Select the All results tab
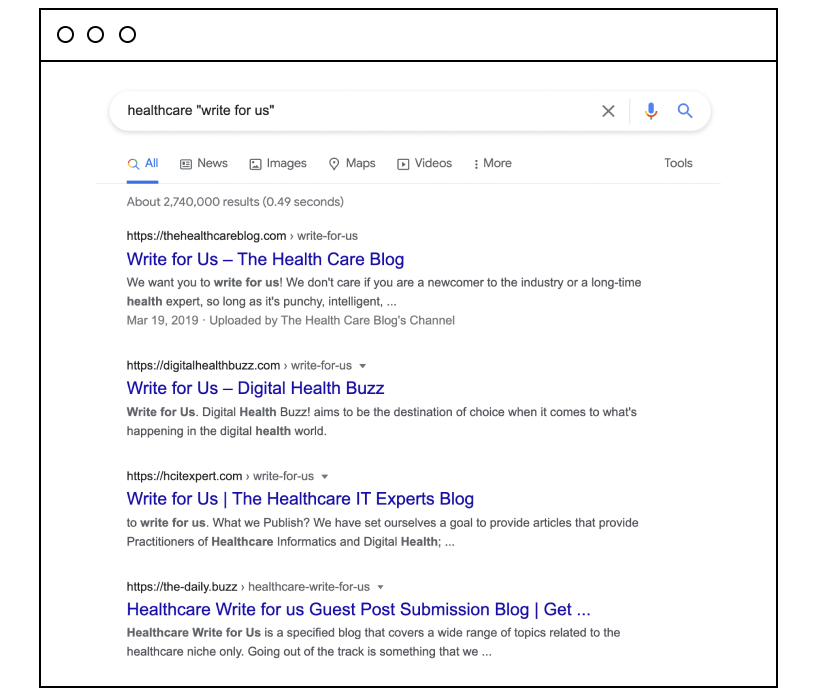Screen dimensions: 818x698 142,164
